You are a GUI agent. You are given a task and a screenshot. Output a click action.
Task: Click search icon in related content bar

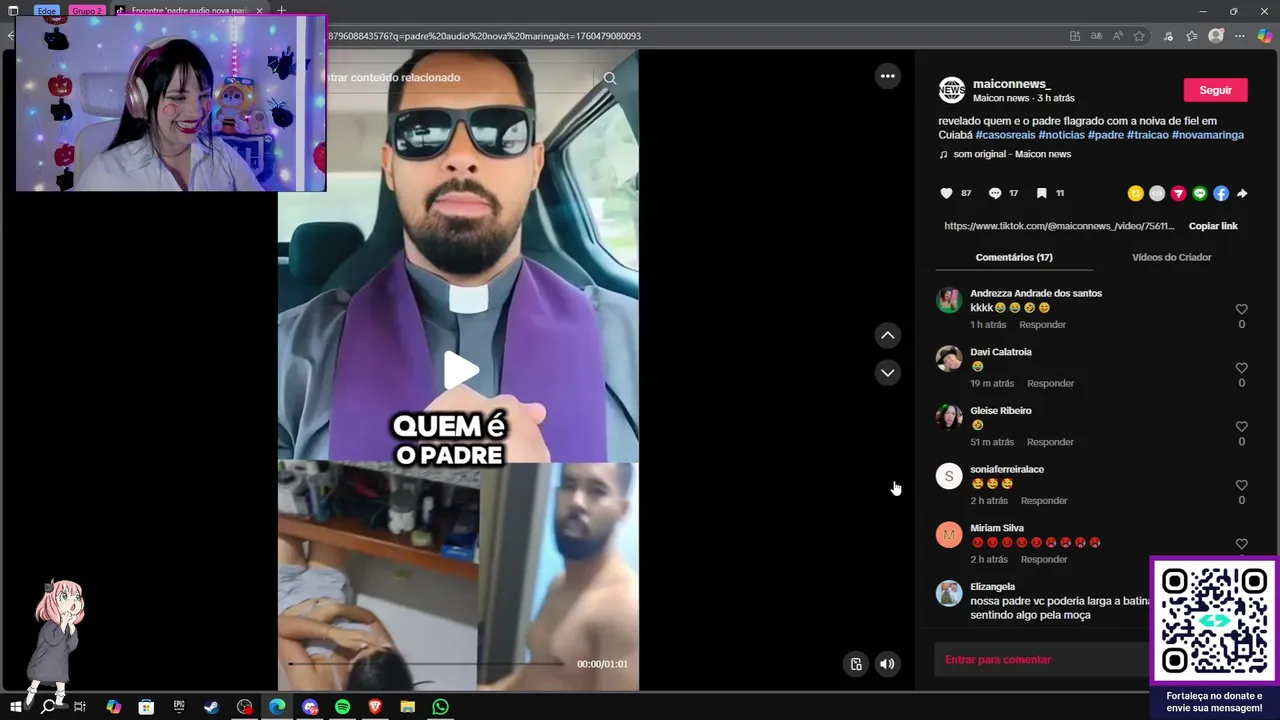pyautogui.click(x=610, y=78)
